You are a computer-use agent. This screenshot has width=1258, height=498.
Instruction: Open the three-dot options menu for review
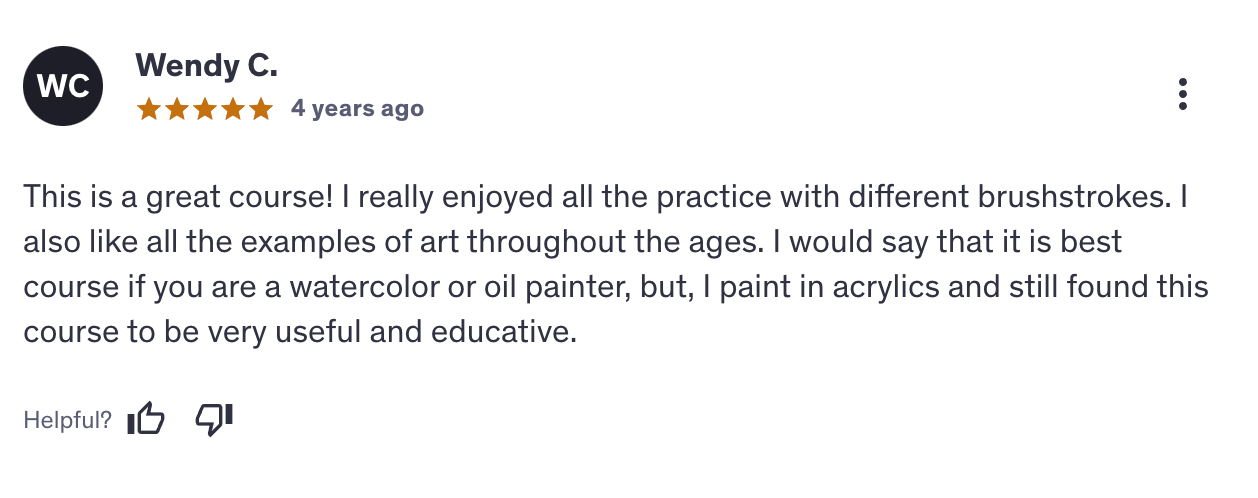pyautogui.click(x=1183, y=93)
